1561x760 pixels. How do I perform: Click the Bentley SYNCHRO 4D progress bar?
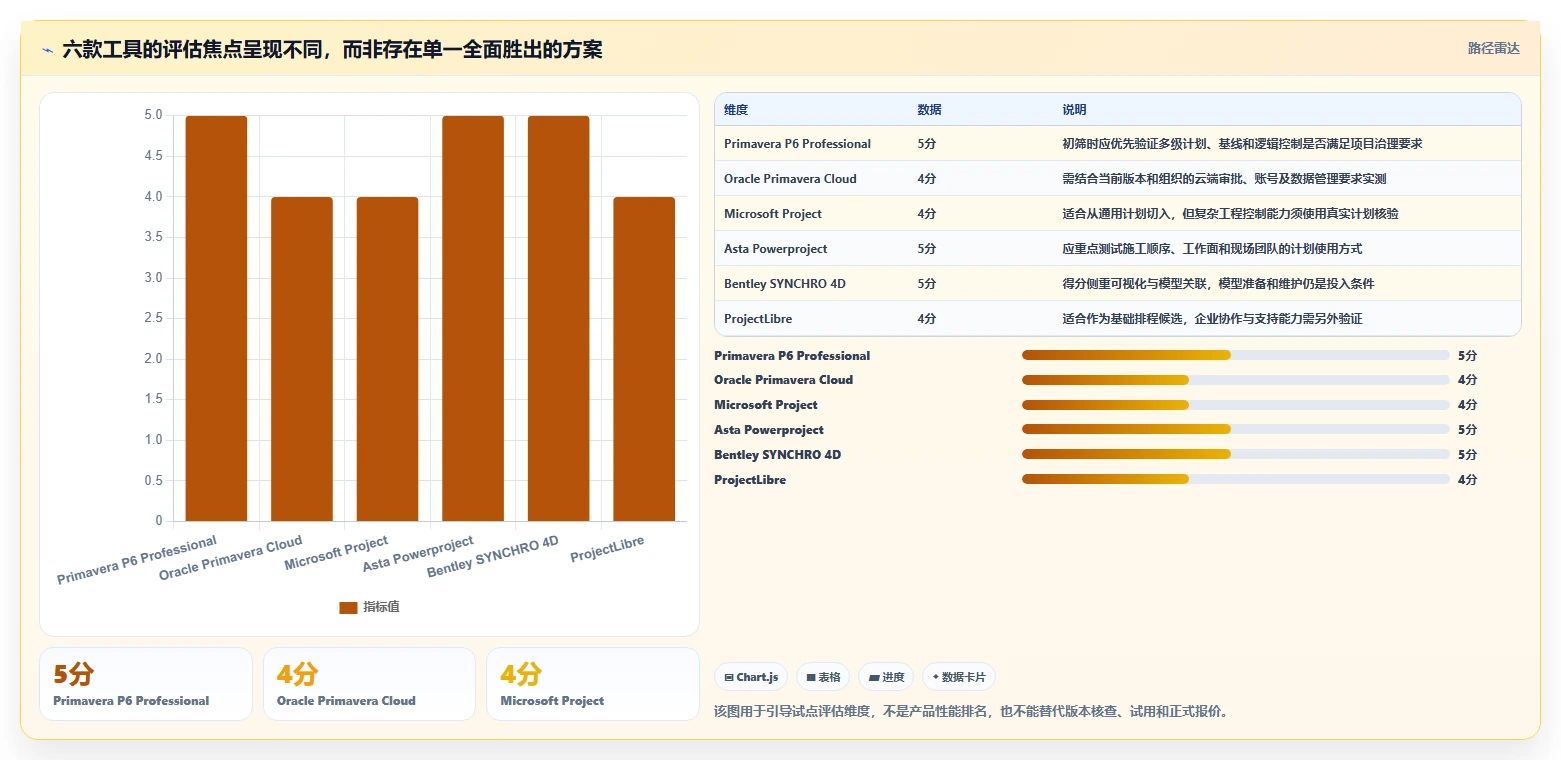click(x=1235, y=455)
